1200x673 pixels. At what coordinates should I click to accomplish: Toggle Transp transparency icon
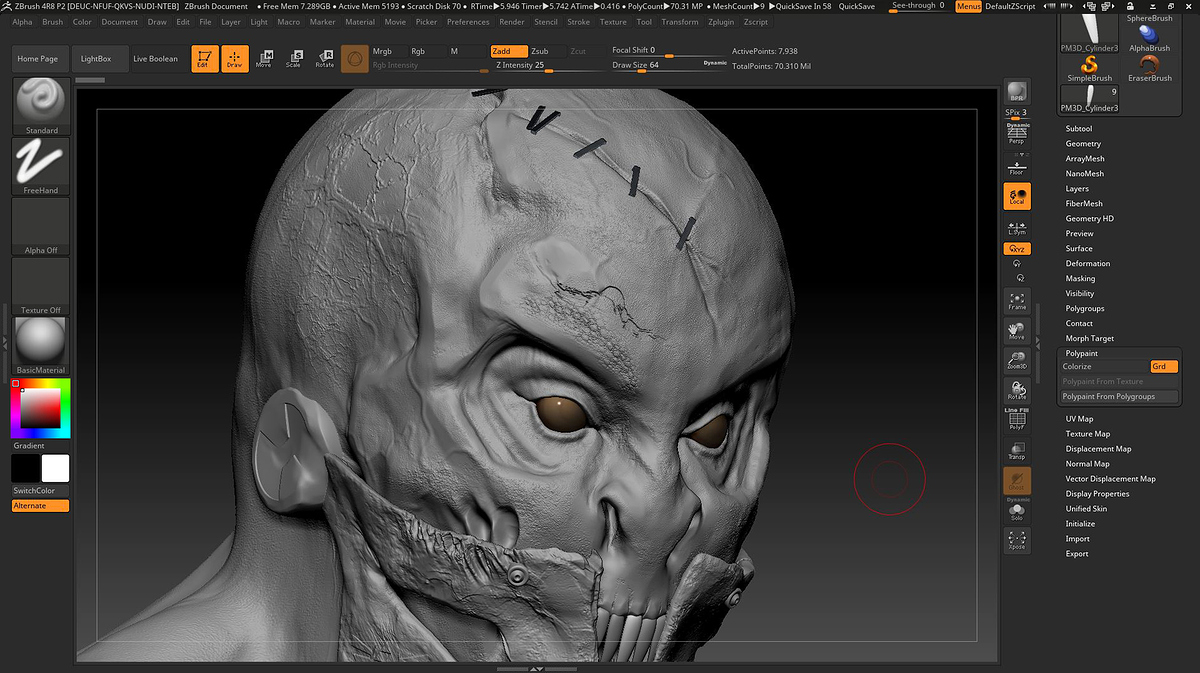click(1017, 451)
